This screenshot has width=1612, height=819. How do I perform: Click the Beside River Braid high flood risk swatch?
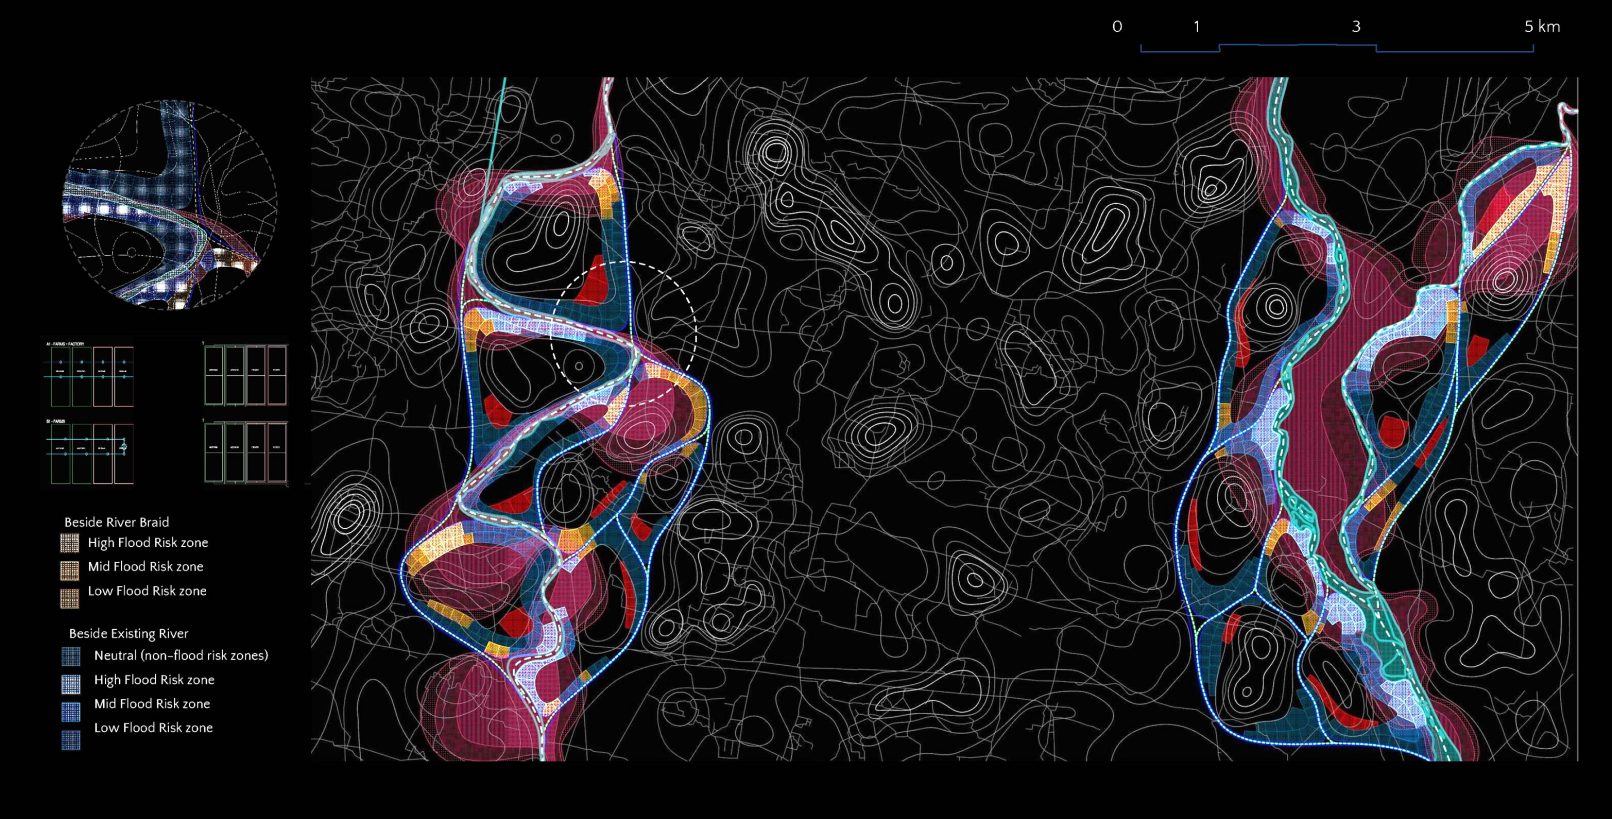[x=69, y=543]
